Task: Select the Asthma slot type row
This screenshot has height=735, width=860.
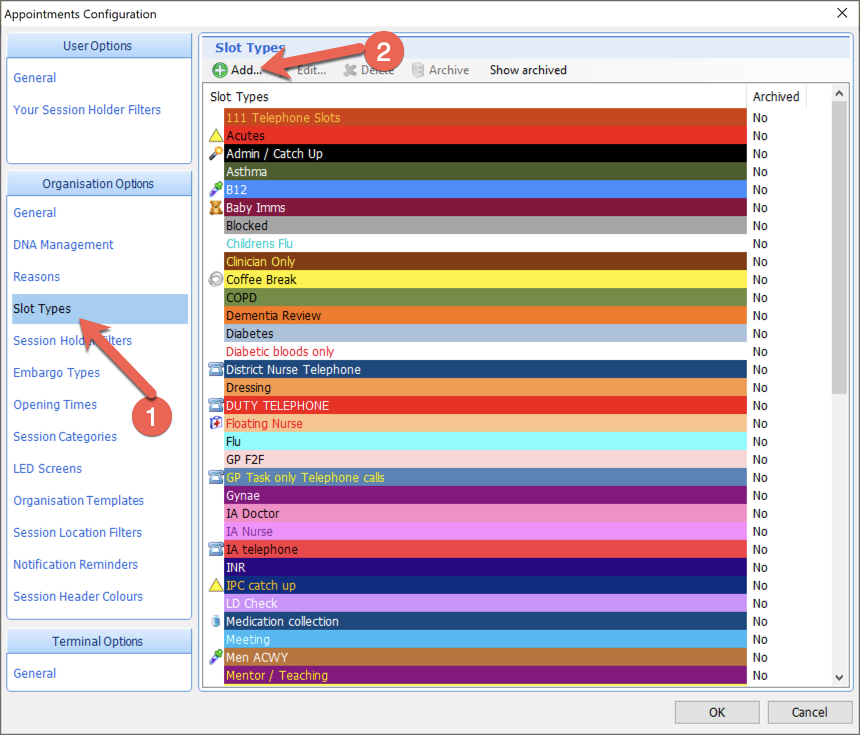Action: point(485,172)
